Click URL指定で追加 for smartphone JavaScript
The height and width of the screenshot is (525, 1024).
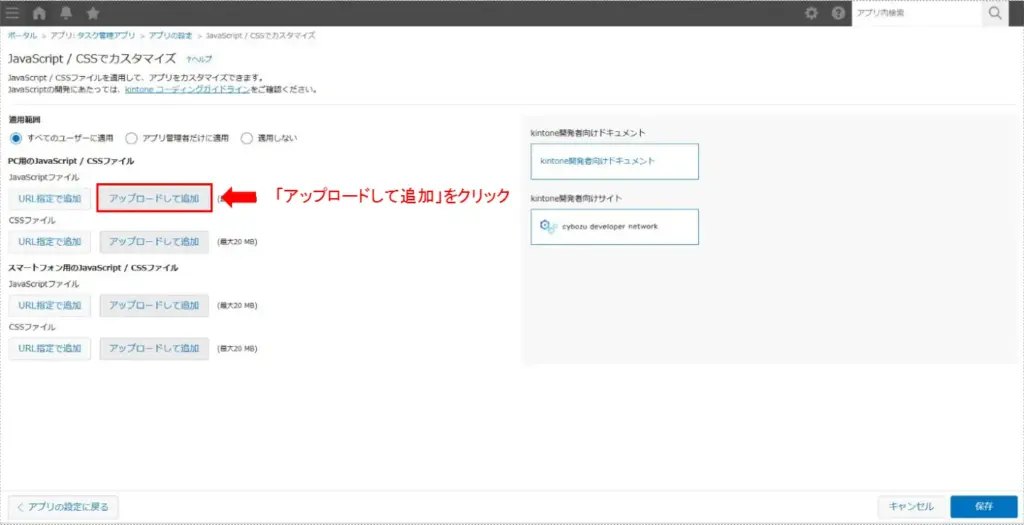[50, 305]
